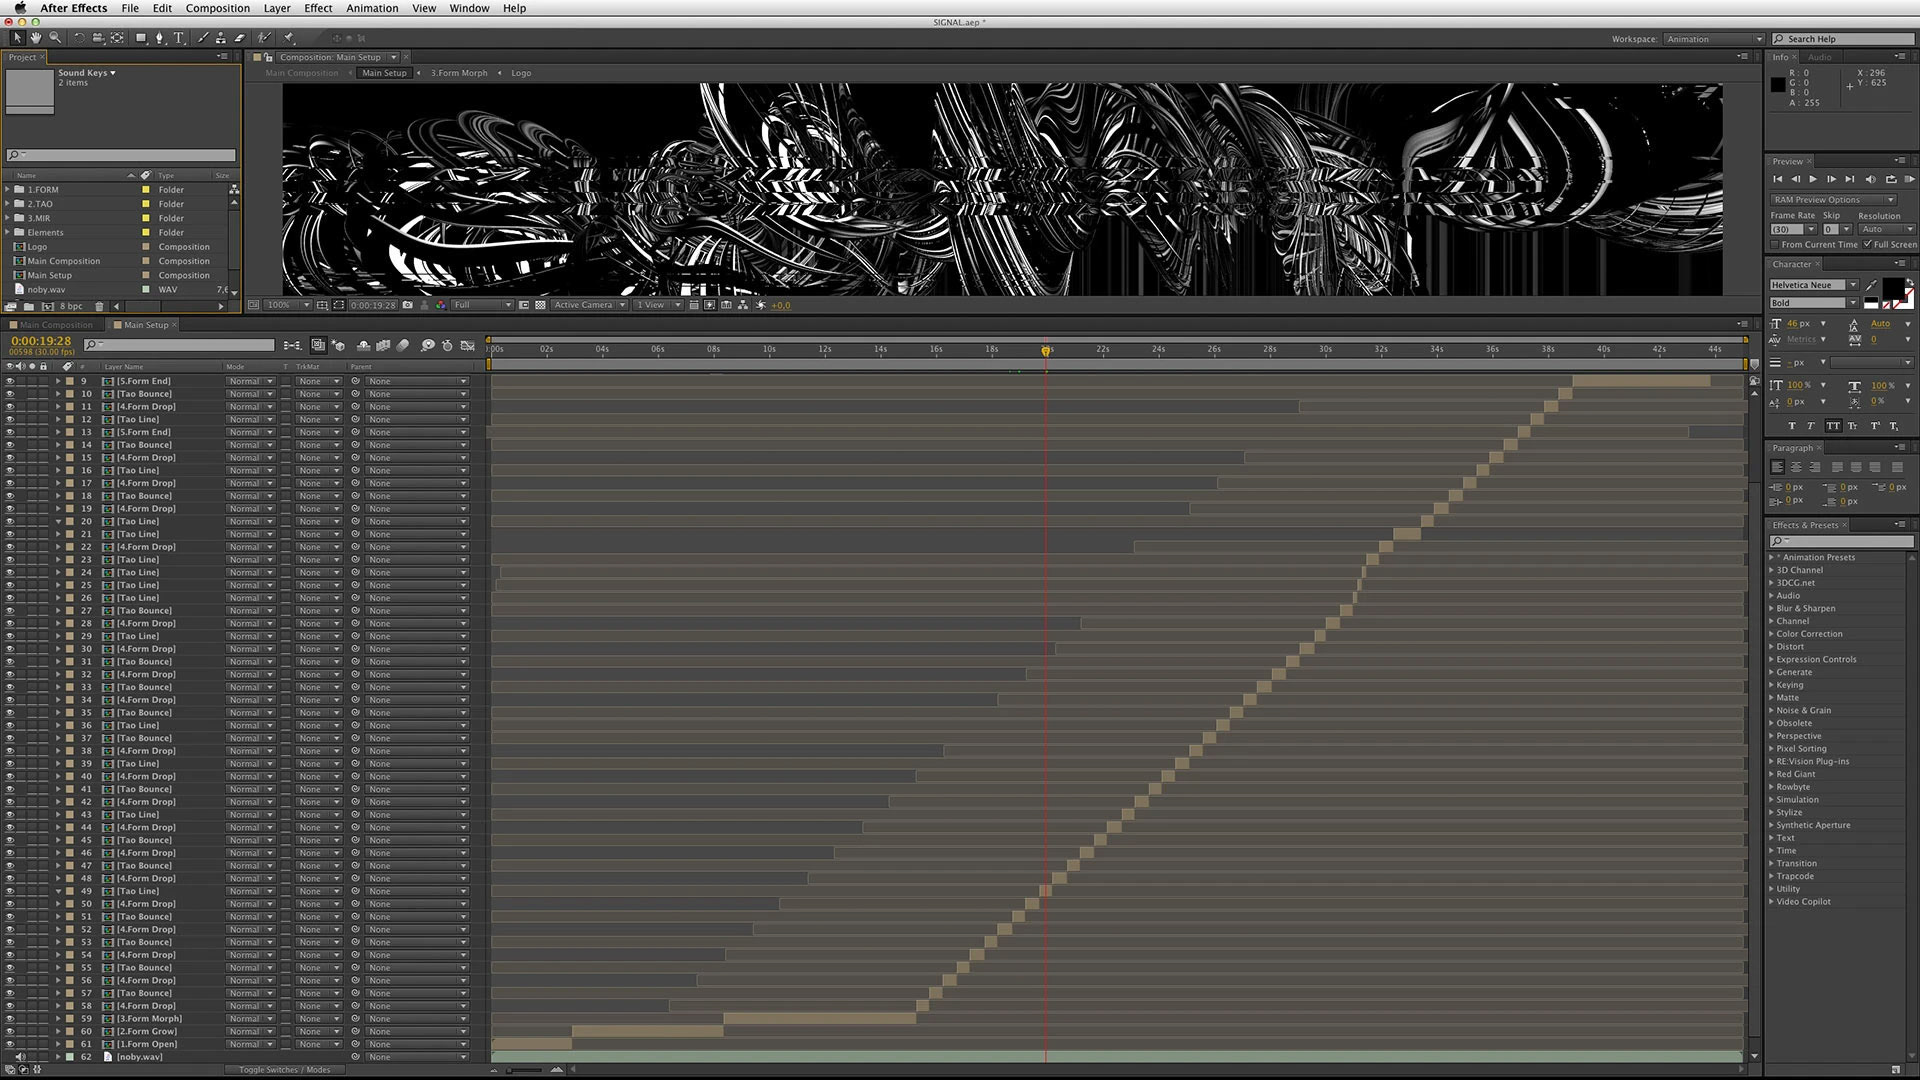1920x1080 pixels.
Task: Expand the Trapcode effects category
Action: [x=1771, y=876]
